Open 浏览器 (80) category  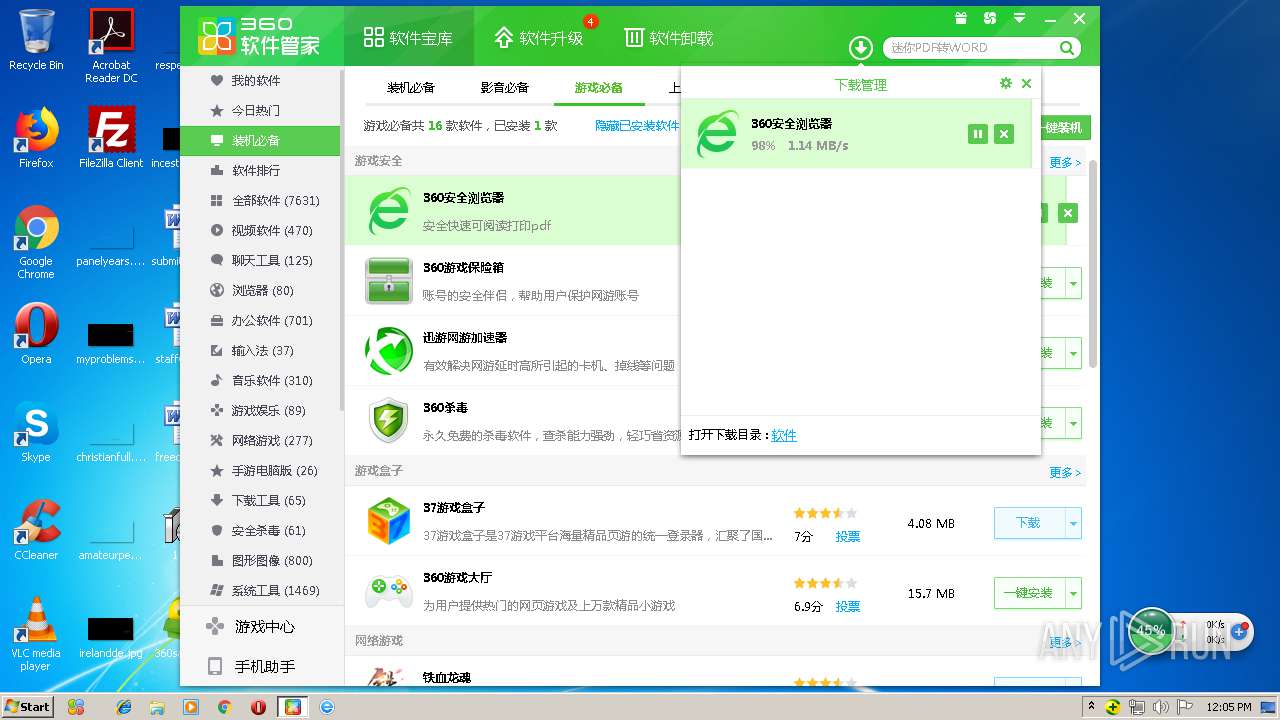[x=260, y=290]
